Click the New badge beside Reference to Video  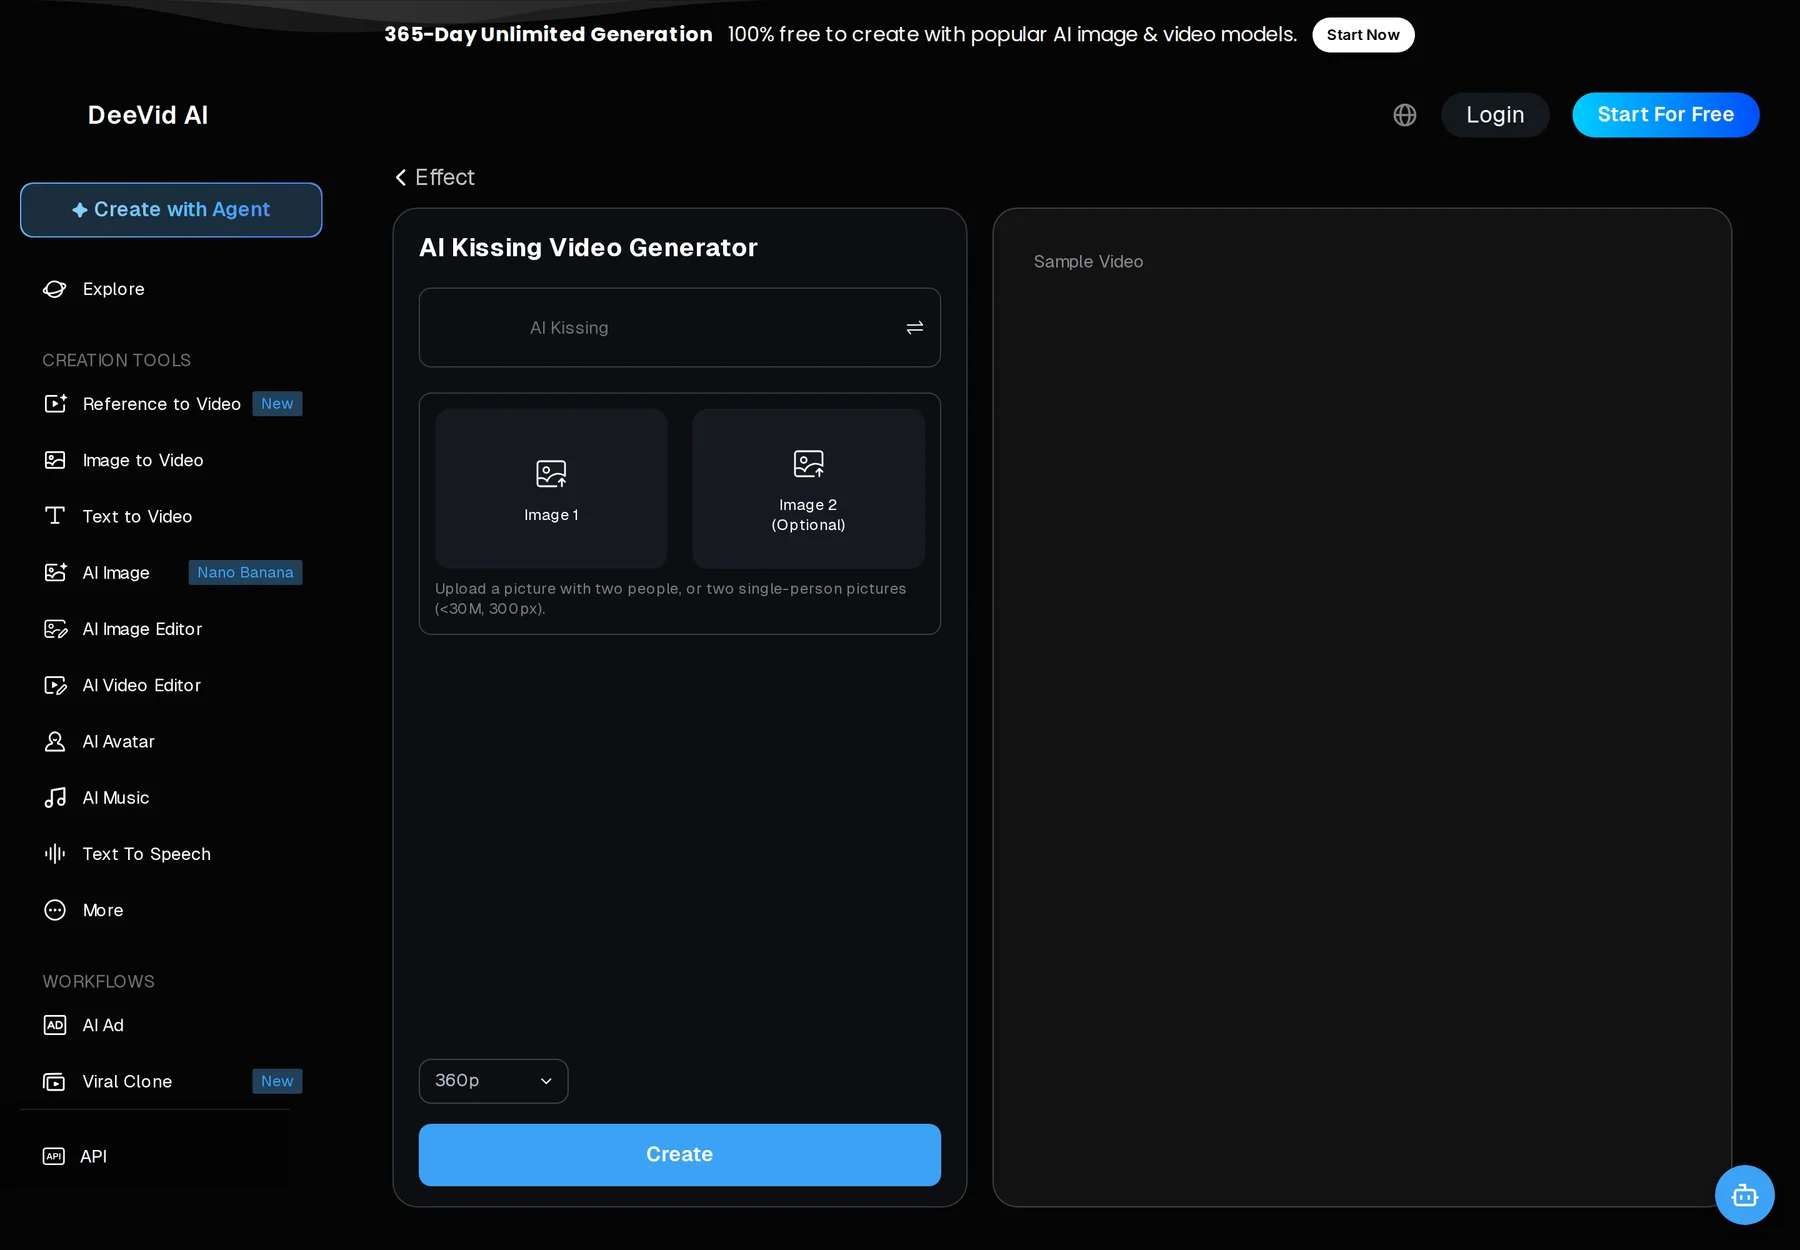point(277,404)
